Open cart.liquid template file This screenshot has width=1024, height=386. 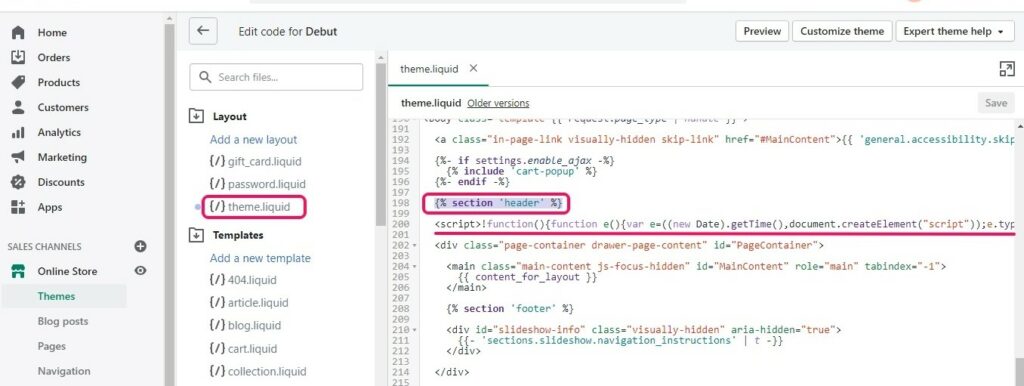pyautogui.click(x=243, y=349)
